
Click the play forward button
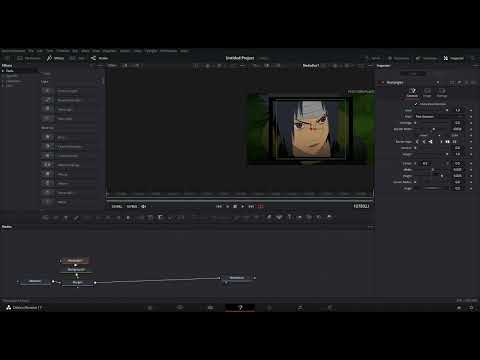[243, 206]
